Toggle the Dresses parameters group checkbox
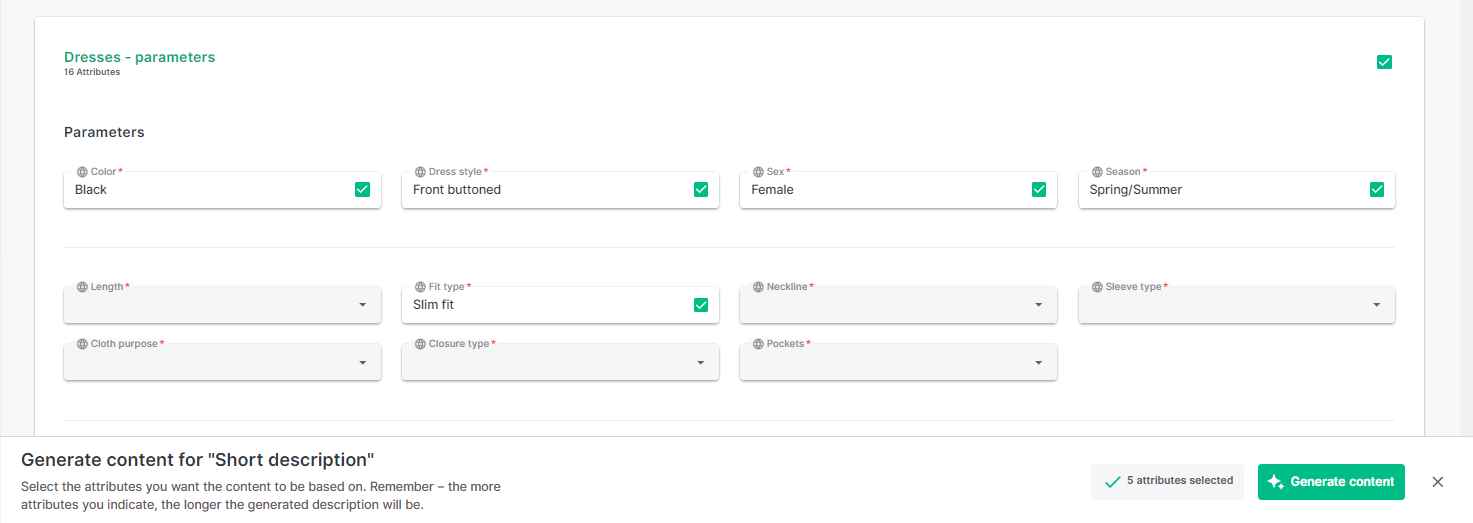Viewport: 1473px width, 523px height. pyautogui.click(x=1384, y=62)
